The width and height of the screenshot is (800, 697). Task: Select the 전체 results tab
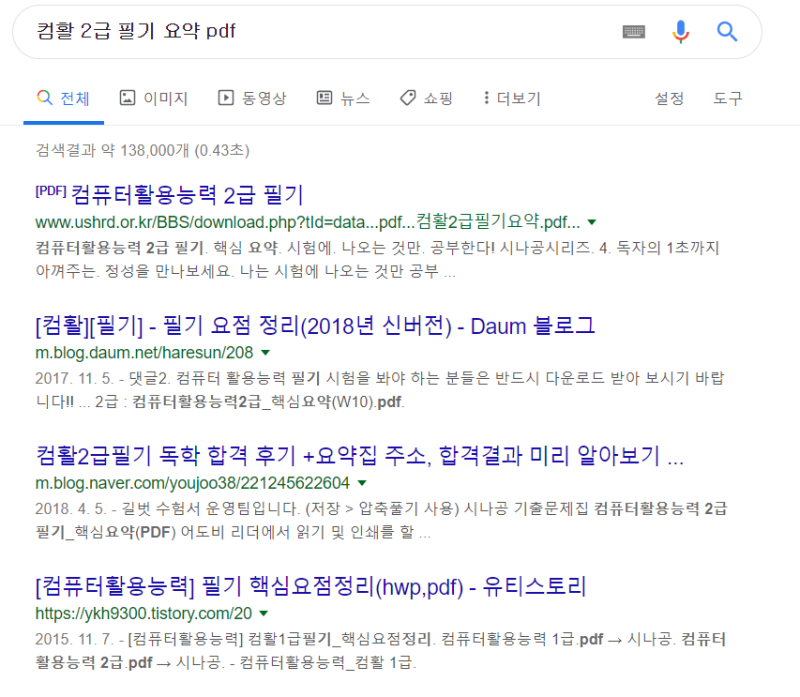tap(64, 98)
